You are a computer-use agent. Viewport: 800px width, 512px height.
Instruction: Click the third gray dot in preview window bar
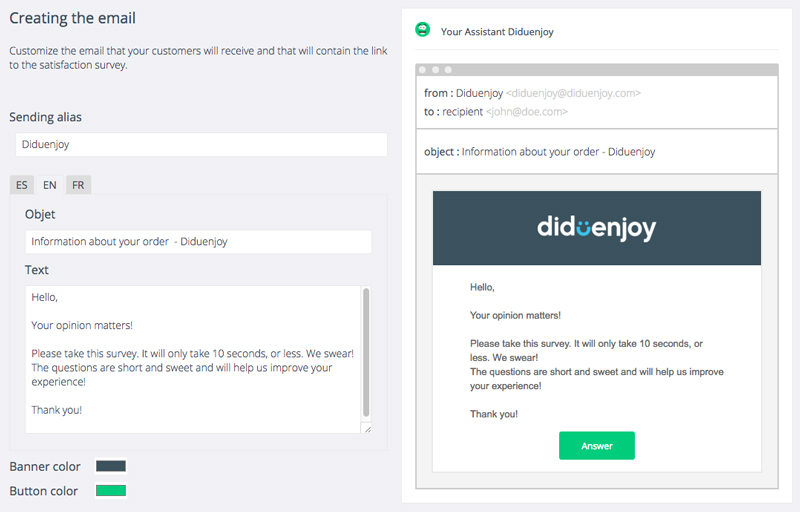pos(448,70)
